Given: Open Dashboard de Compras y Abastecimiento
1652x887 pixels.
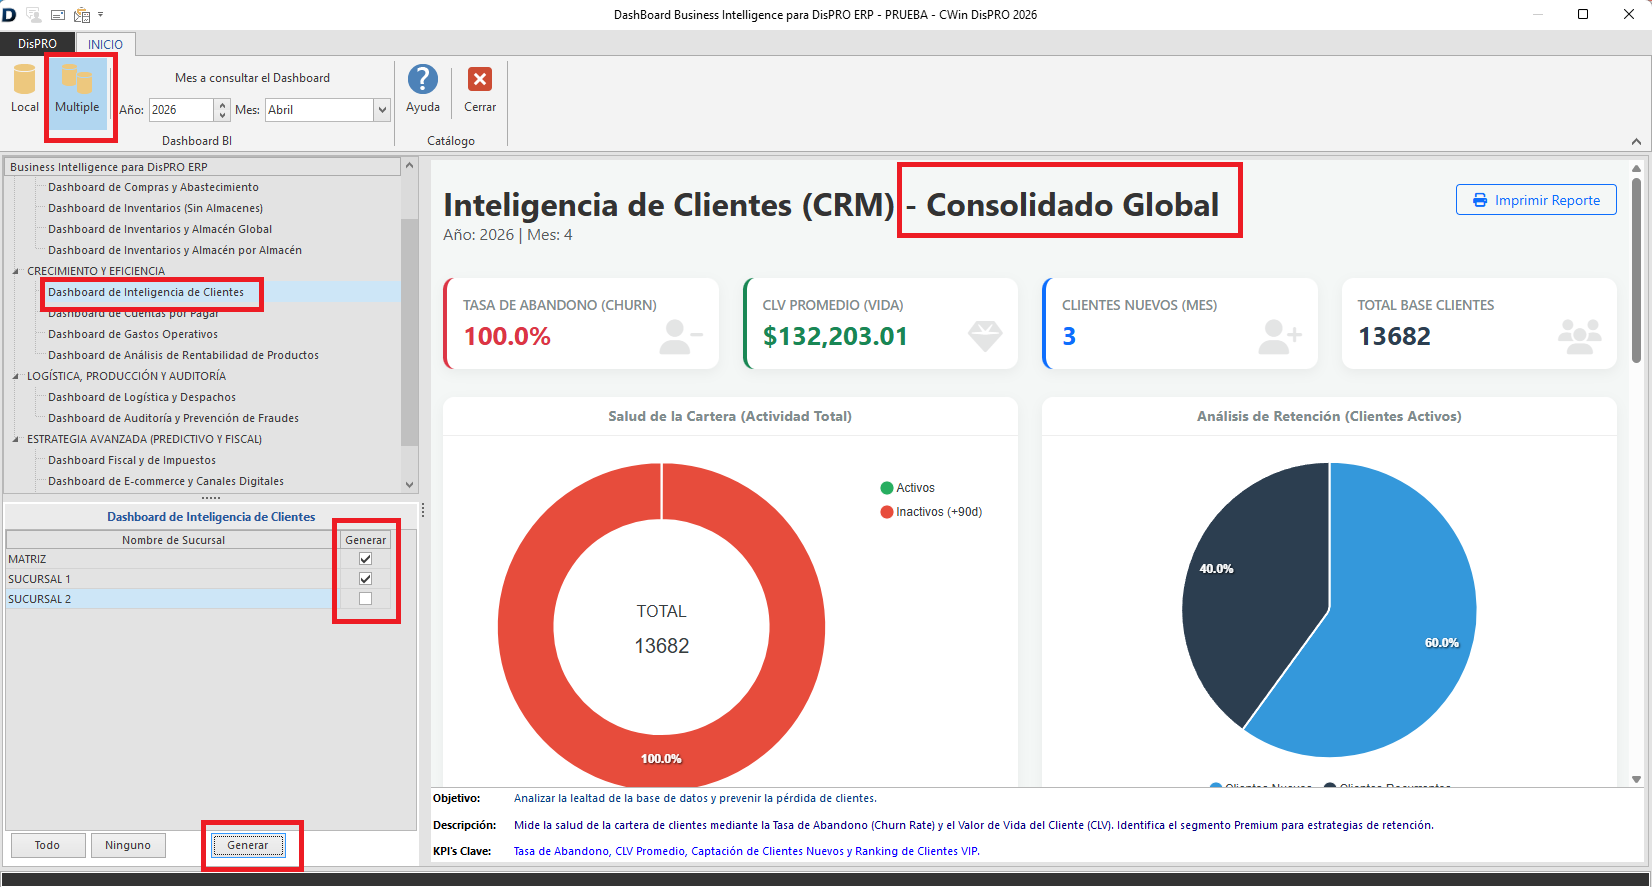Looking at the screenshot, I should pos(153,187).
